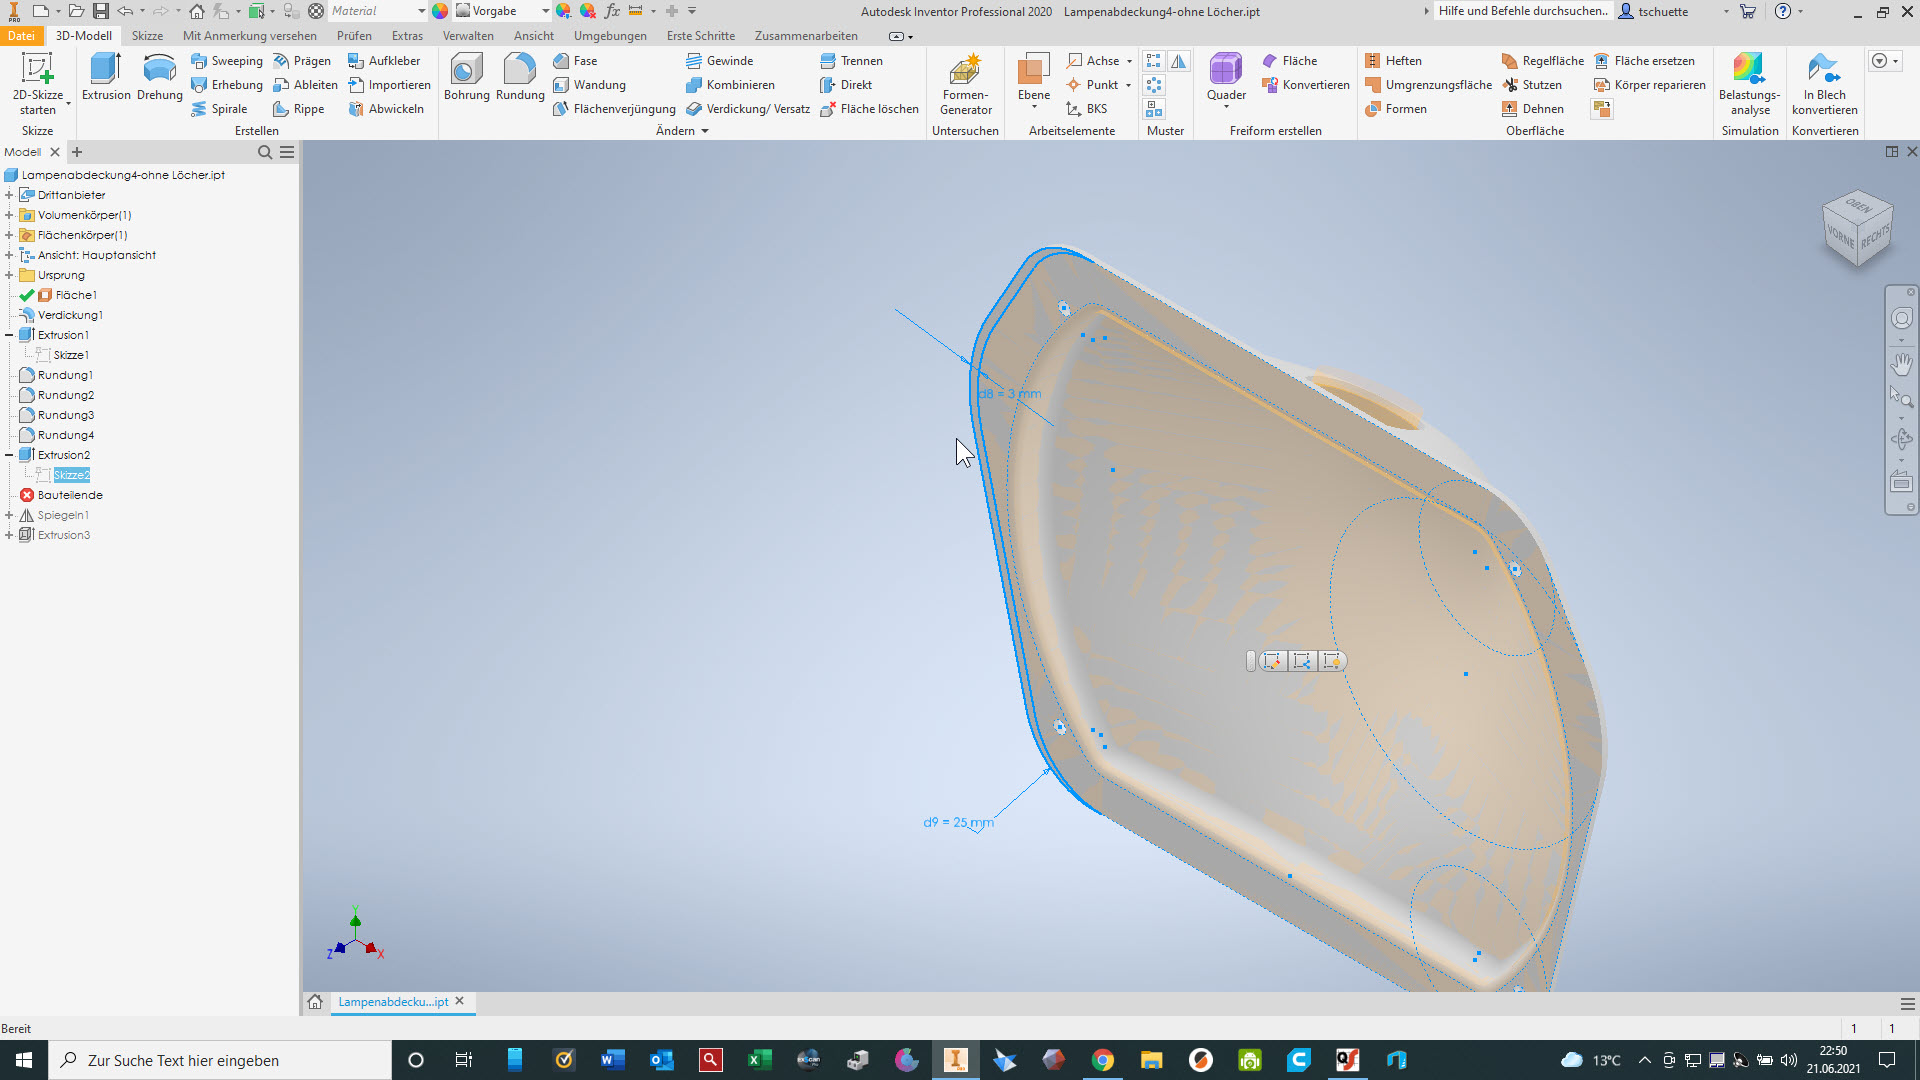Switch to the Prüfen ribbon tab
The image size is (1920, 1080).
pos(354,36)
